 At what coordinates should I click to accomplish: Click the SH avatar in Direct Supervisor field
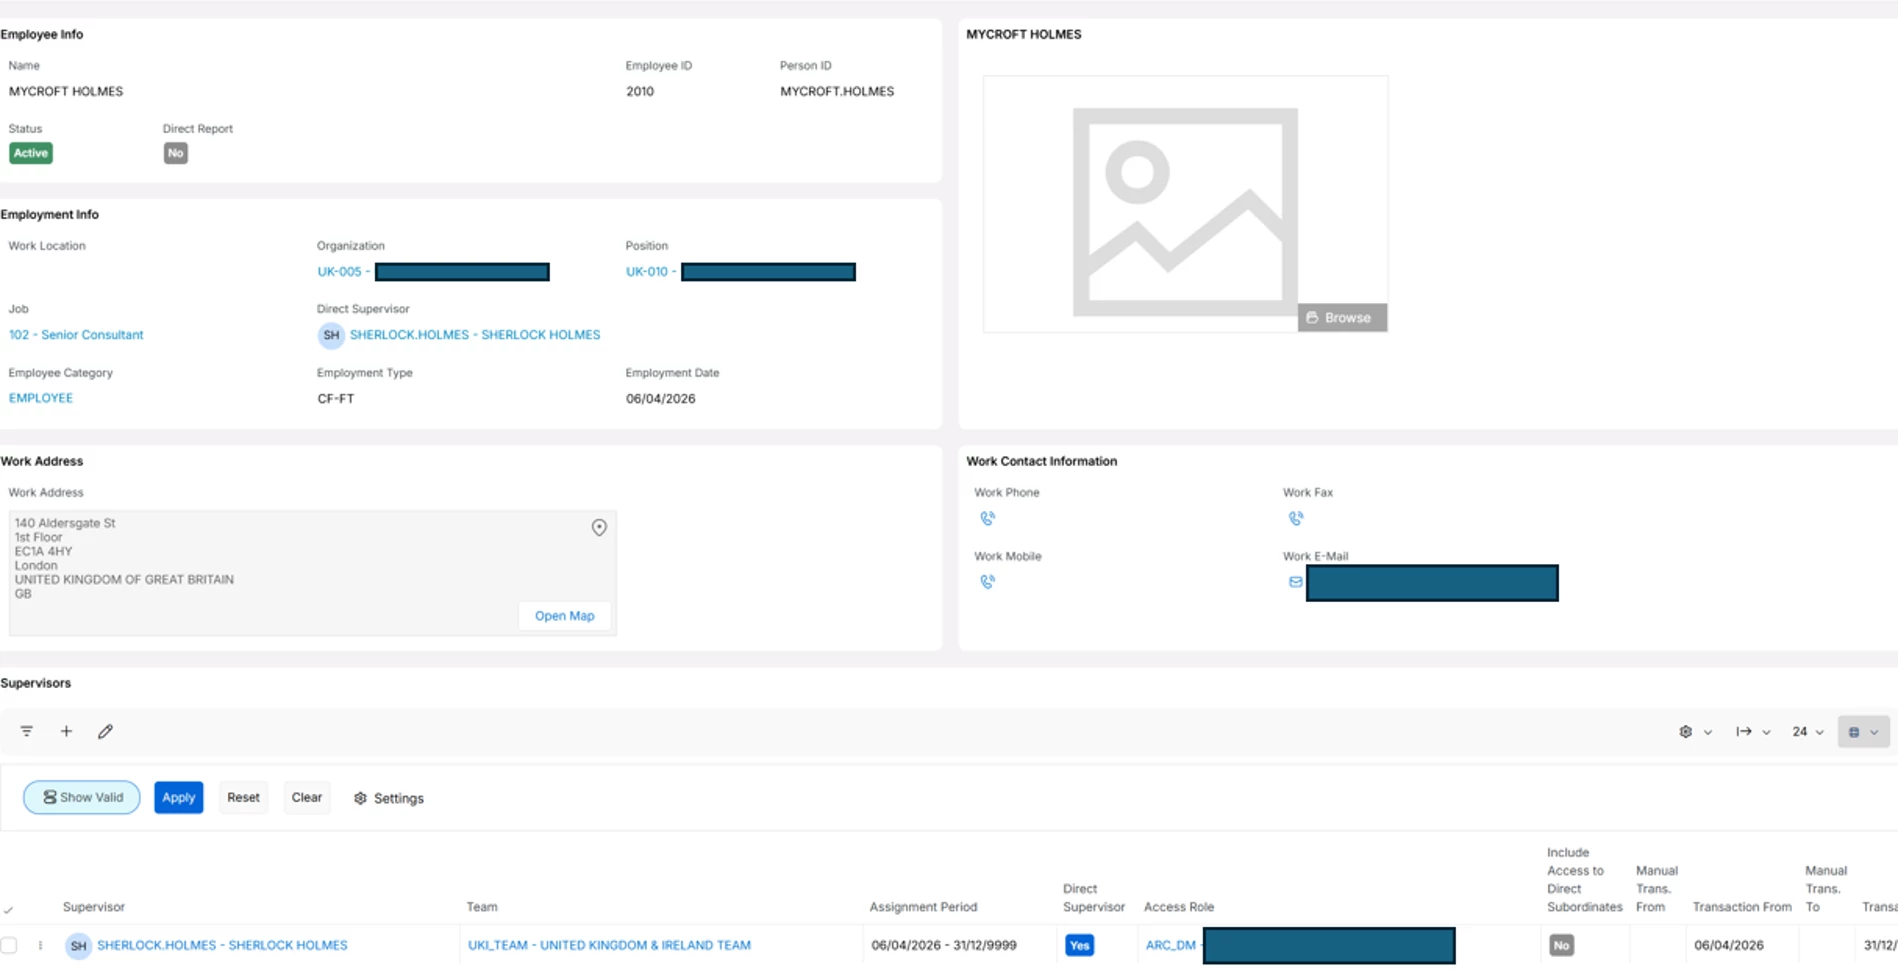[x=331, y=335]
